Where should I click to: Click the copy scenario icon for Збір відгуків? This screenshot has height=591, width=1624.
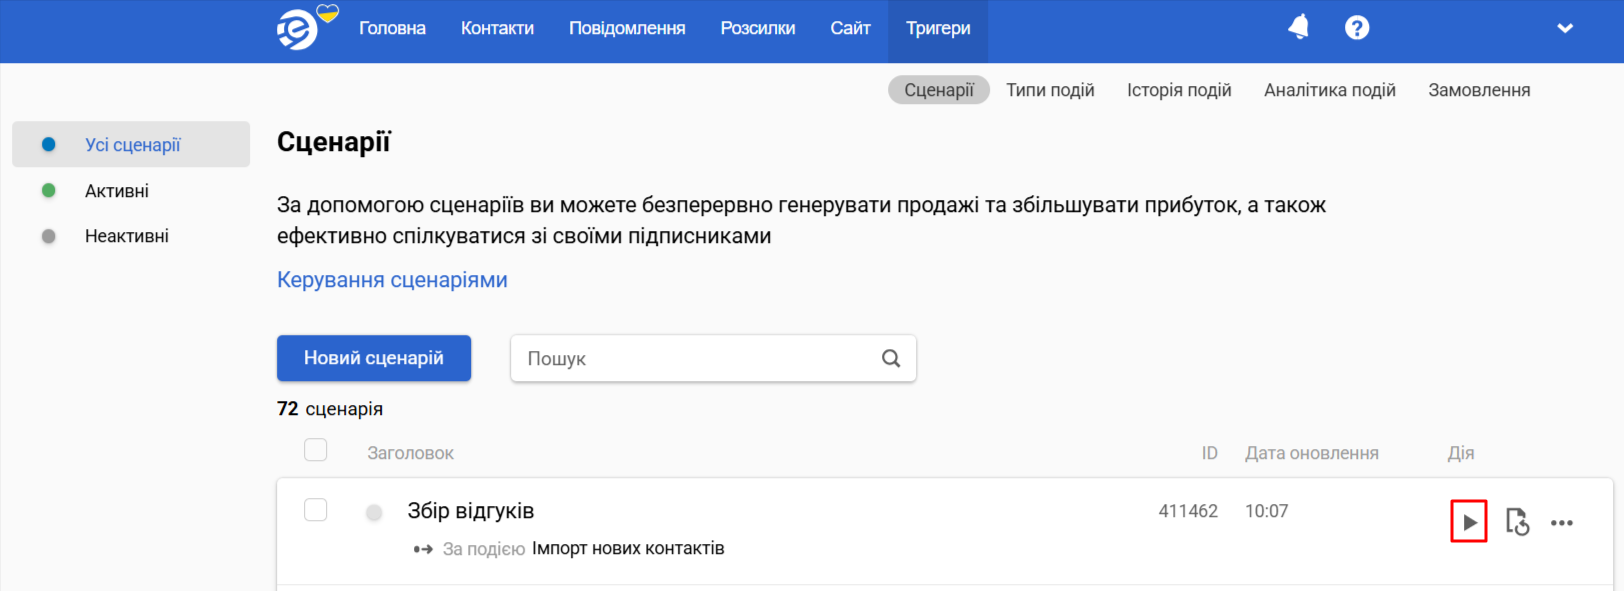(1517, 522)
